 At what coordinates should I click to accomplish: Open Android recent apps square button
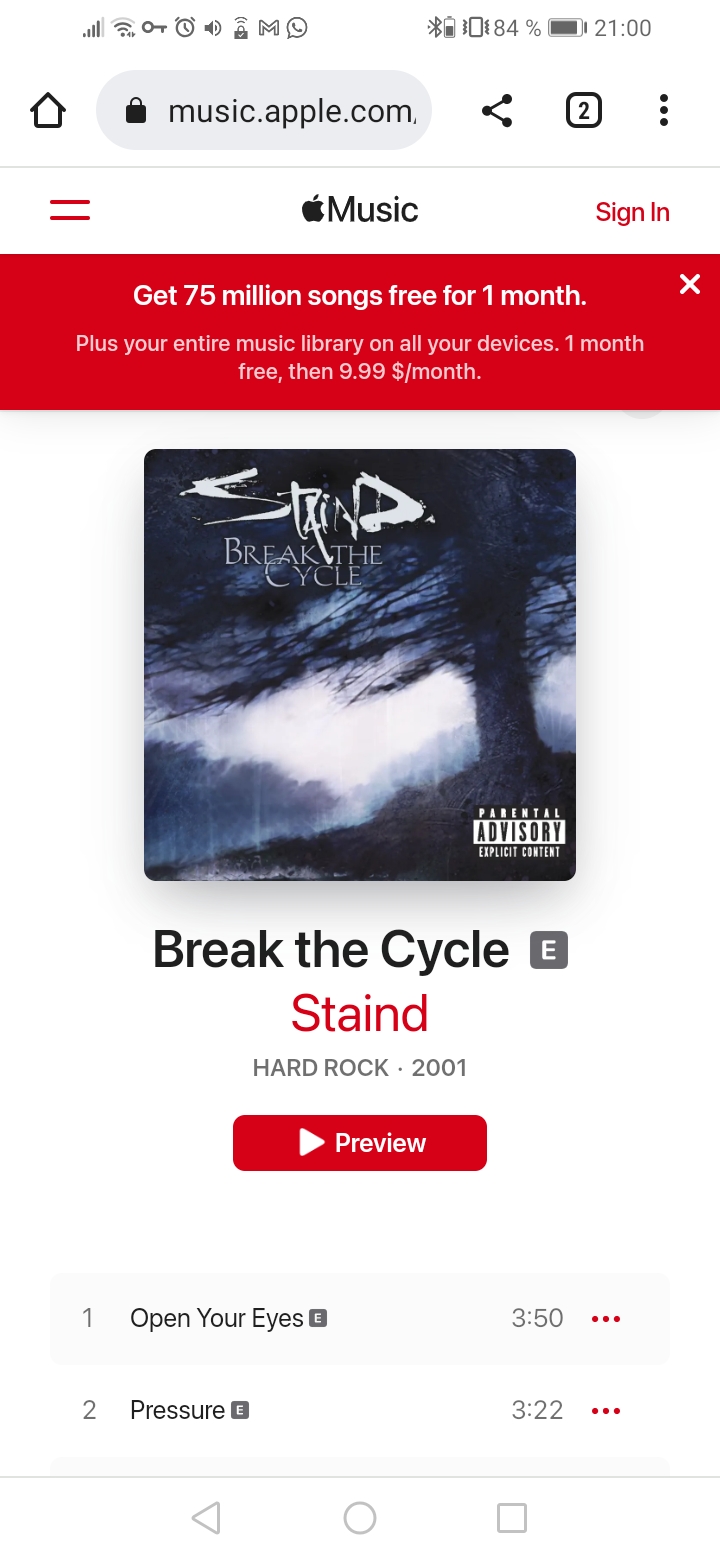512,1518
